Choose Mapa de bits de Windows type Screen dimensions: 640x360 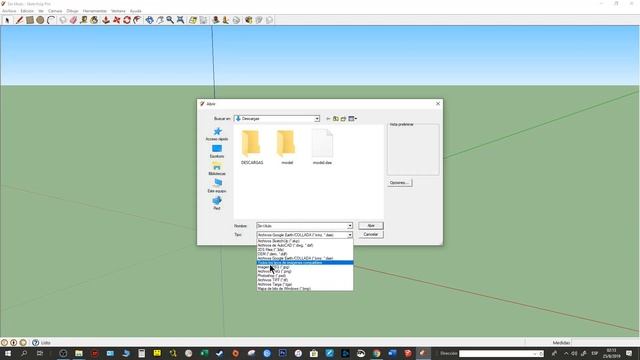click(305, 289)
